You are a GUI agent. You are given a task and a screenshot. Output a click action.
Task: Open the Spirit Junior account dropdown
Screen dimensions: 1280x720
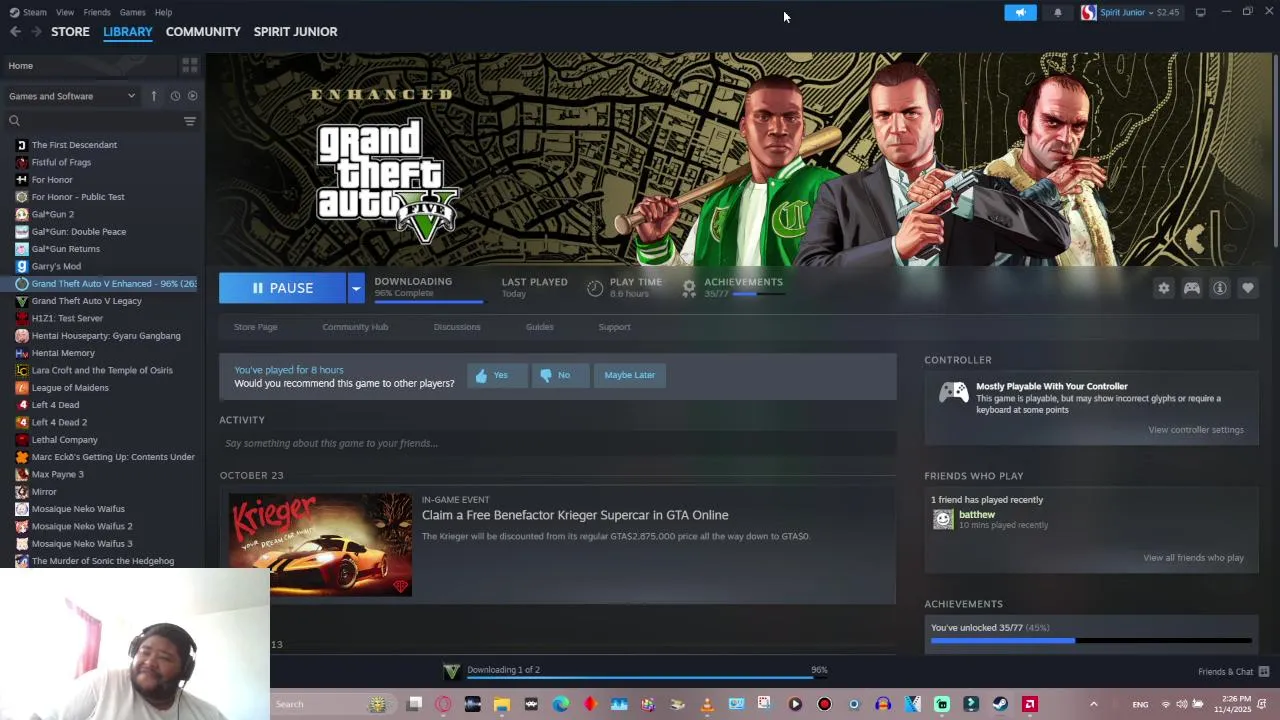click(1130, 12)
